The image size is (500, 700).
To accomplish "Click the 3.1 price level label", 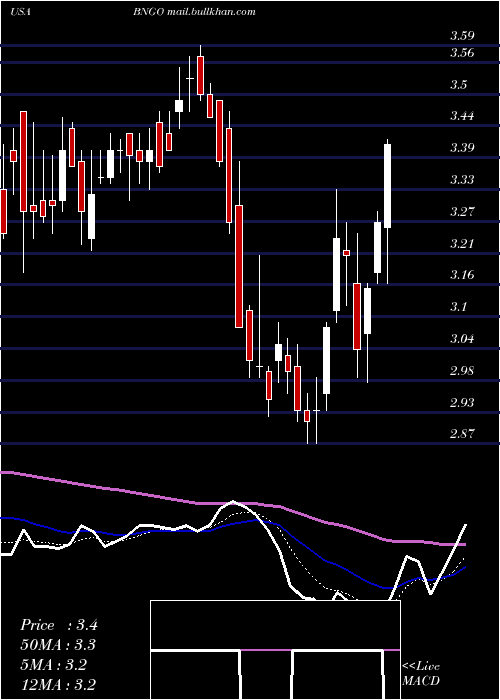I will click(459, 306).
